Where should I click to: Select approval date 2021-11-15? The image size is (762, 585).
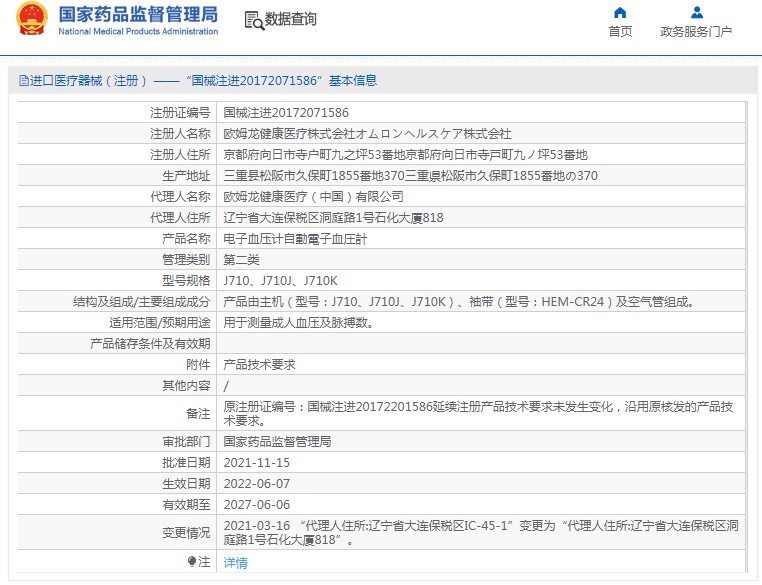coord(257,462)
